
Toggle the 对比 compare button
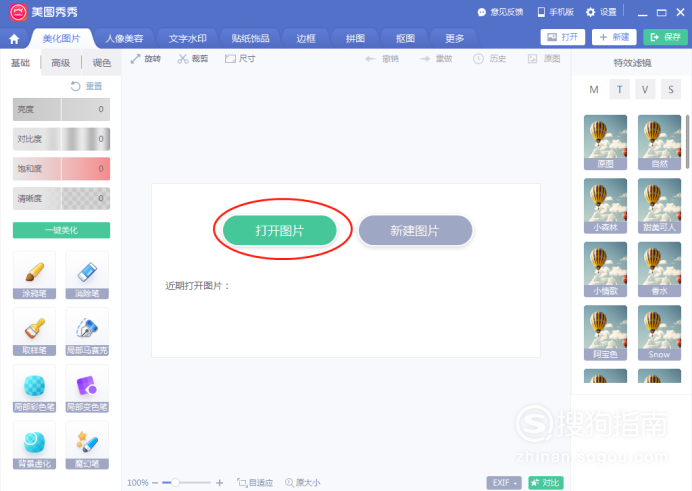pos(546,483)
